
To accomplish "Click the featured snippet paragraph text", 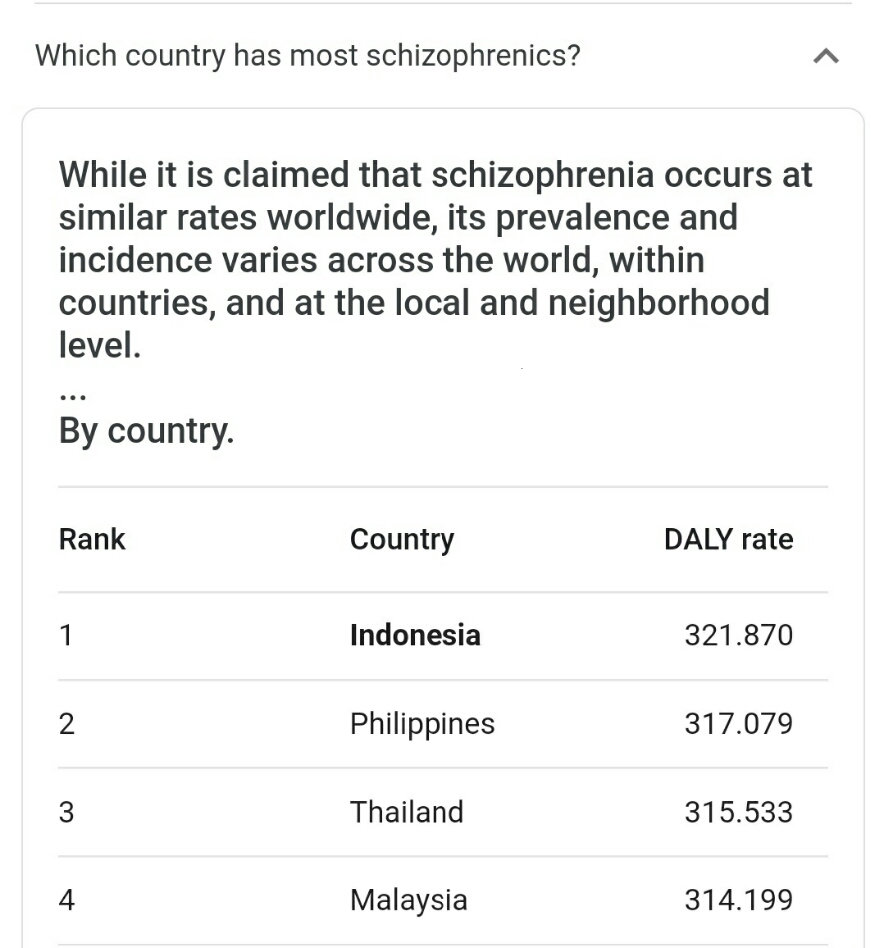I will point(435,260).
